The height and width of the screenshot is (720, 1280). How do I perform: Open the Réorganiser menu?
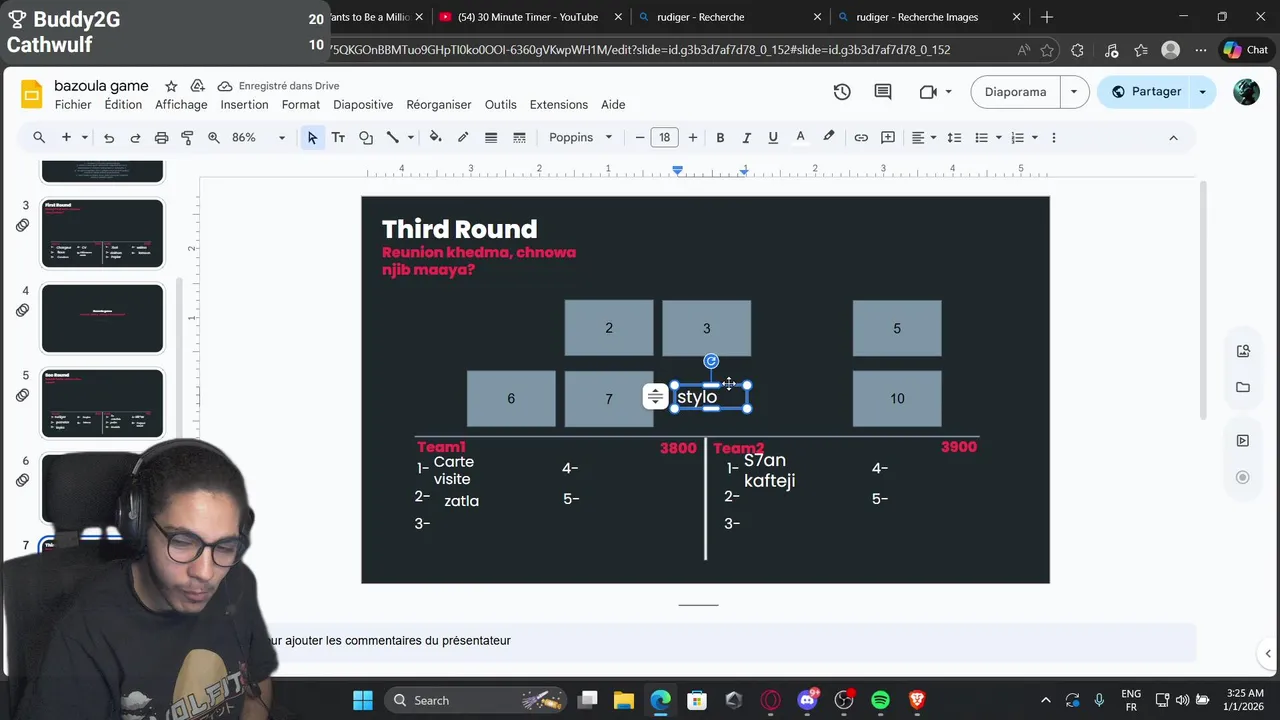click(439, 105)
